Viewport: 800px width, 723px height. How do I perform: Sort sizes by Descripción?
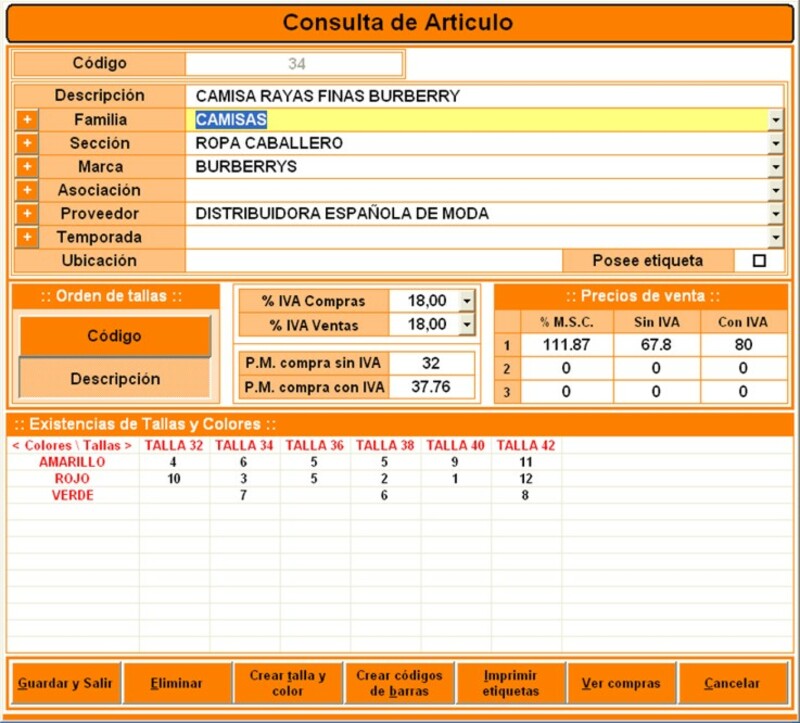[x=114, y=379]
